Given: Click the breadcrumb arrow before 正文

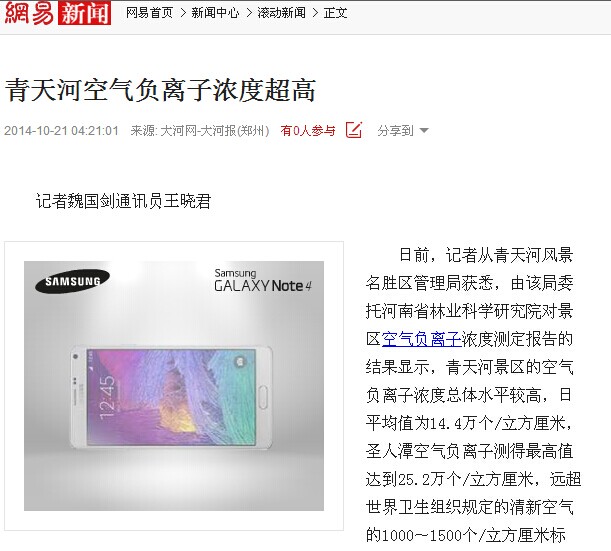Looking at the screenshot, I should (315, 13).
